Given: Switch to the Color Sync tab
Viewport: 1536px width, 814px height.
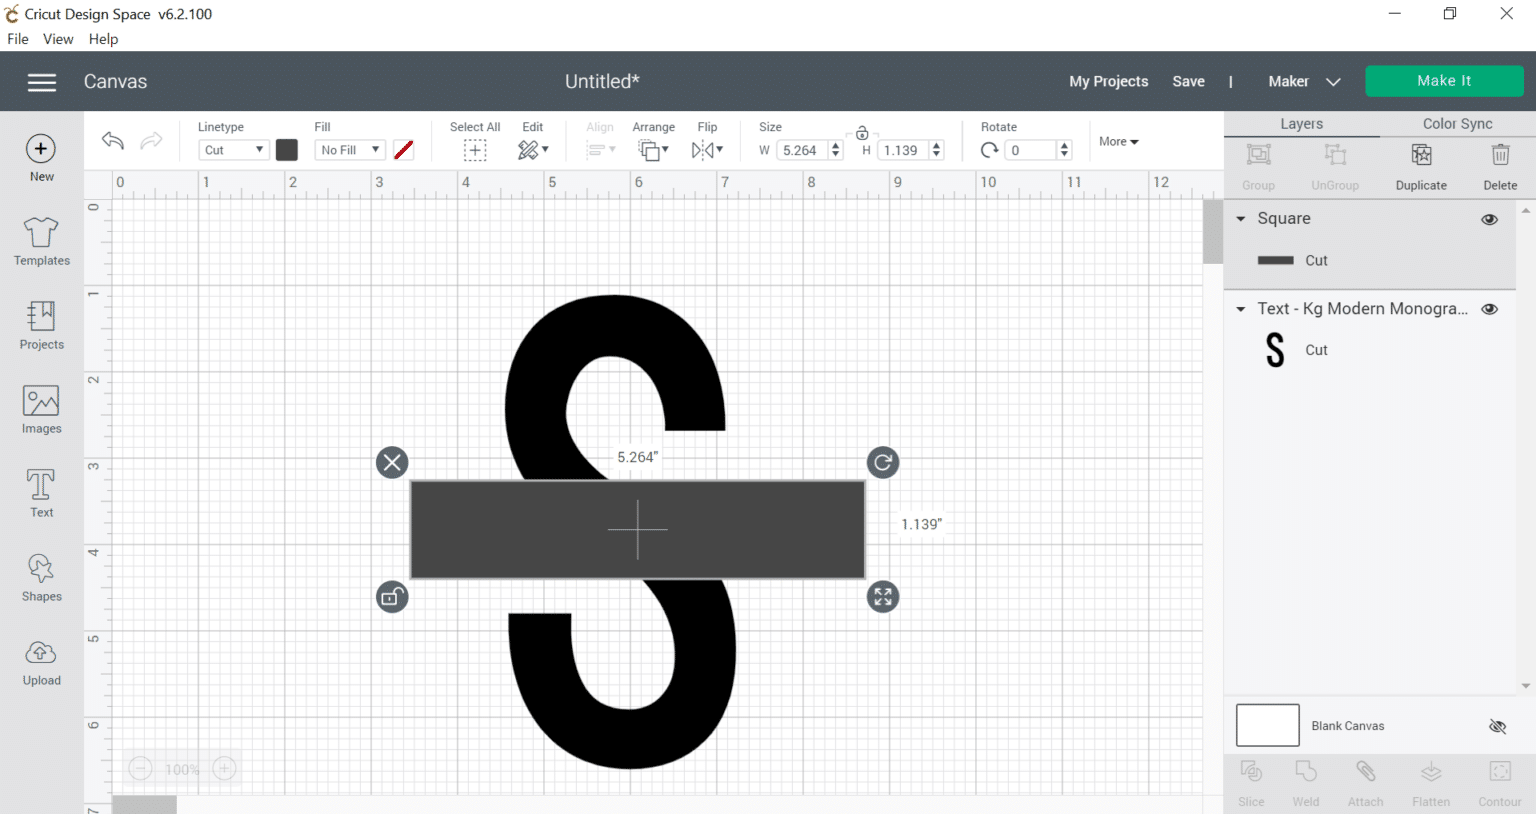Looking at the screenshot, I should pos(1456,123).
